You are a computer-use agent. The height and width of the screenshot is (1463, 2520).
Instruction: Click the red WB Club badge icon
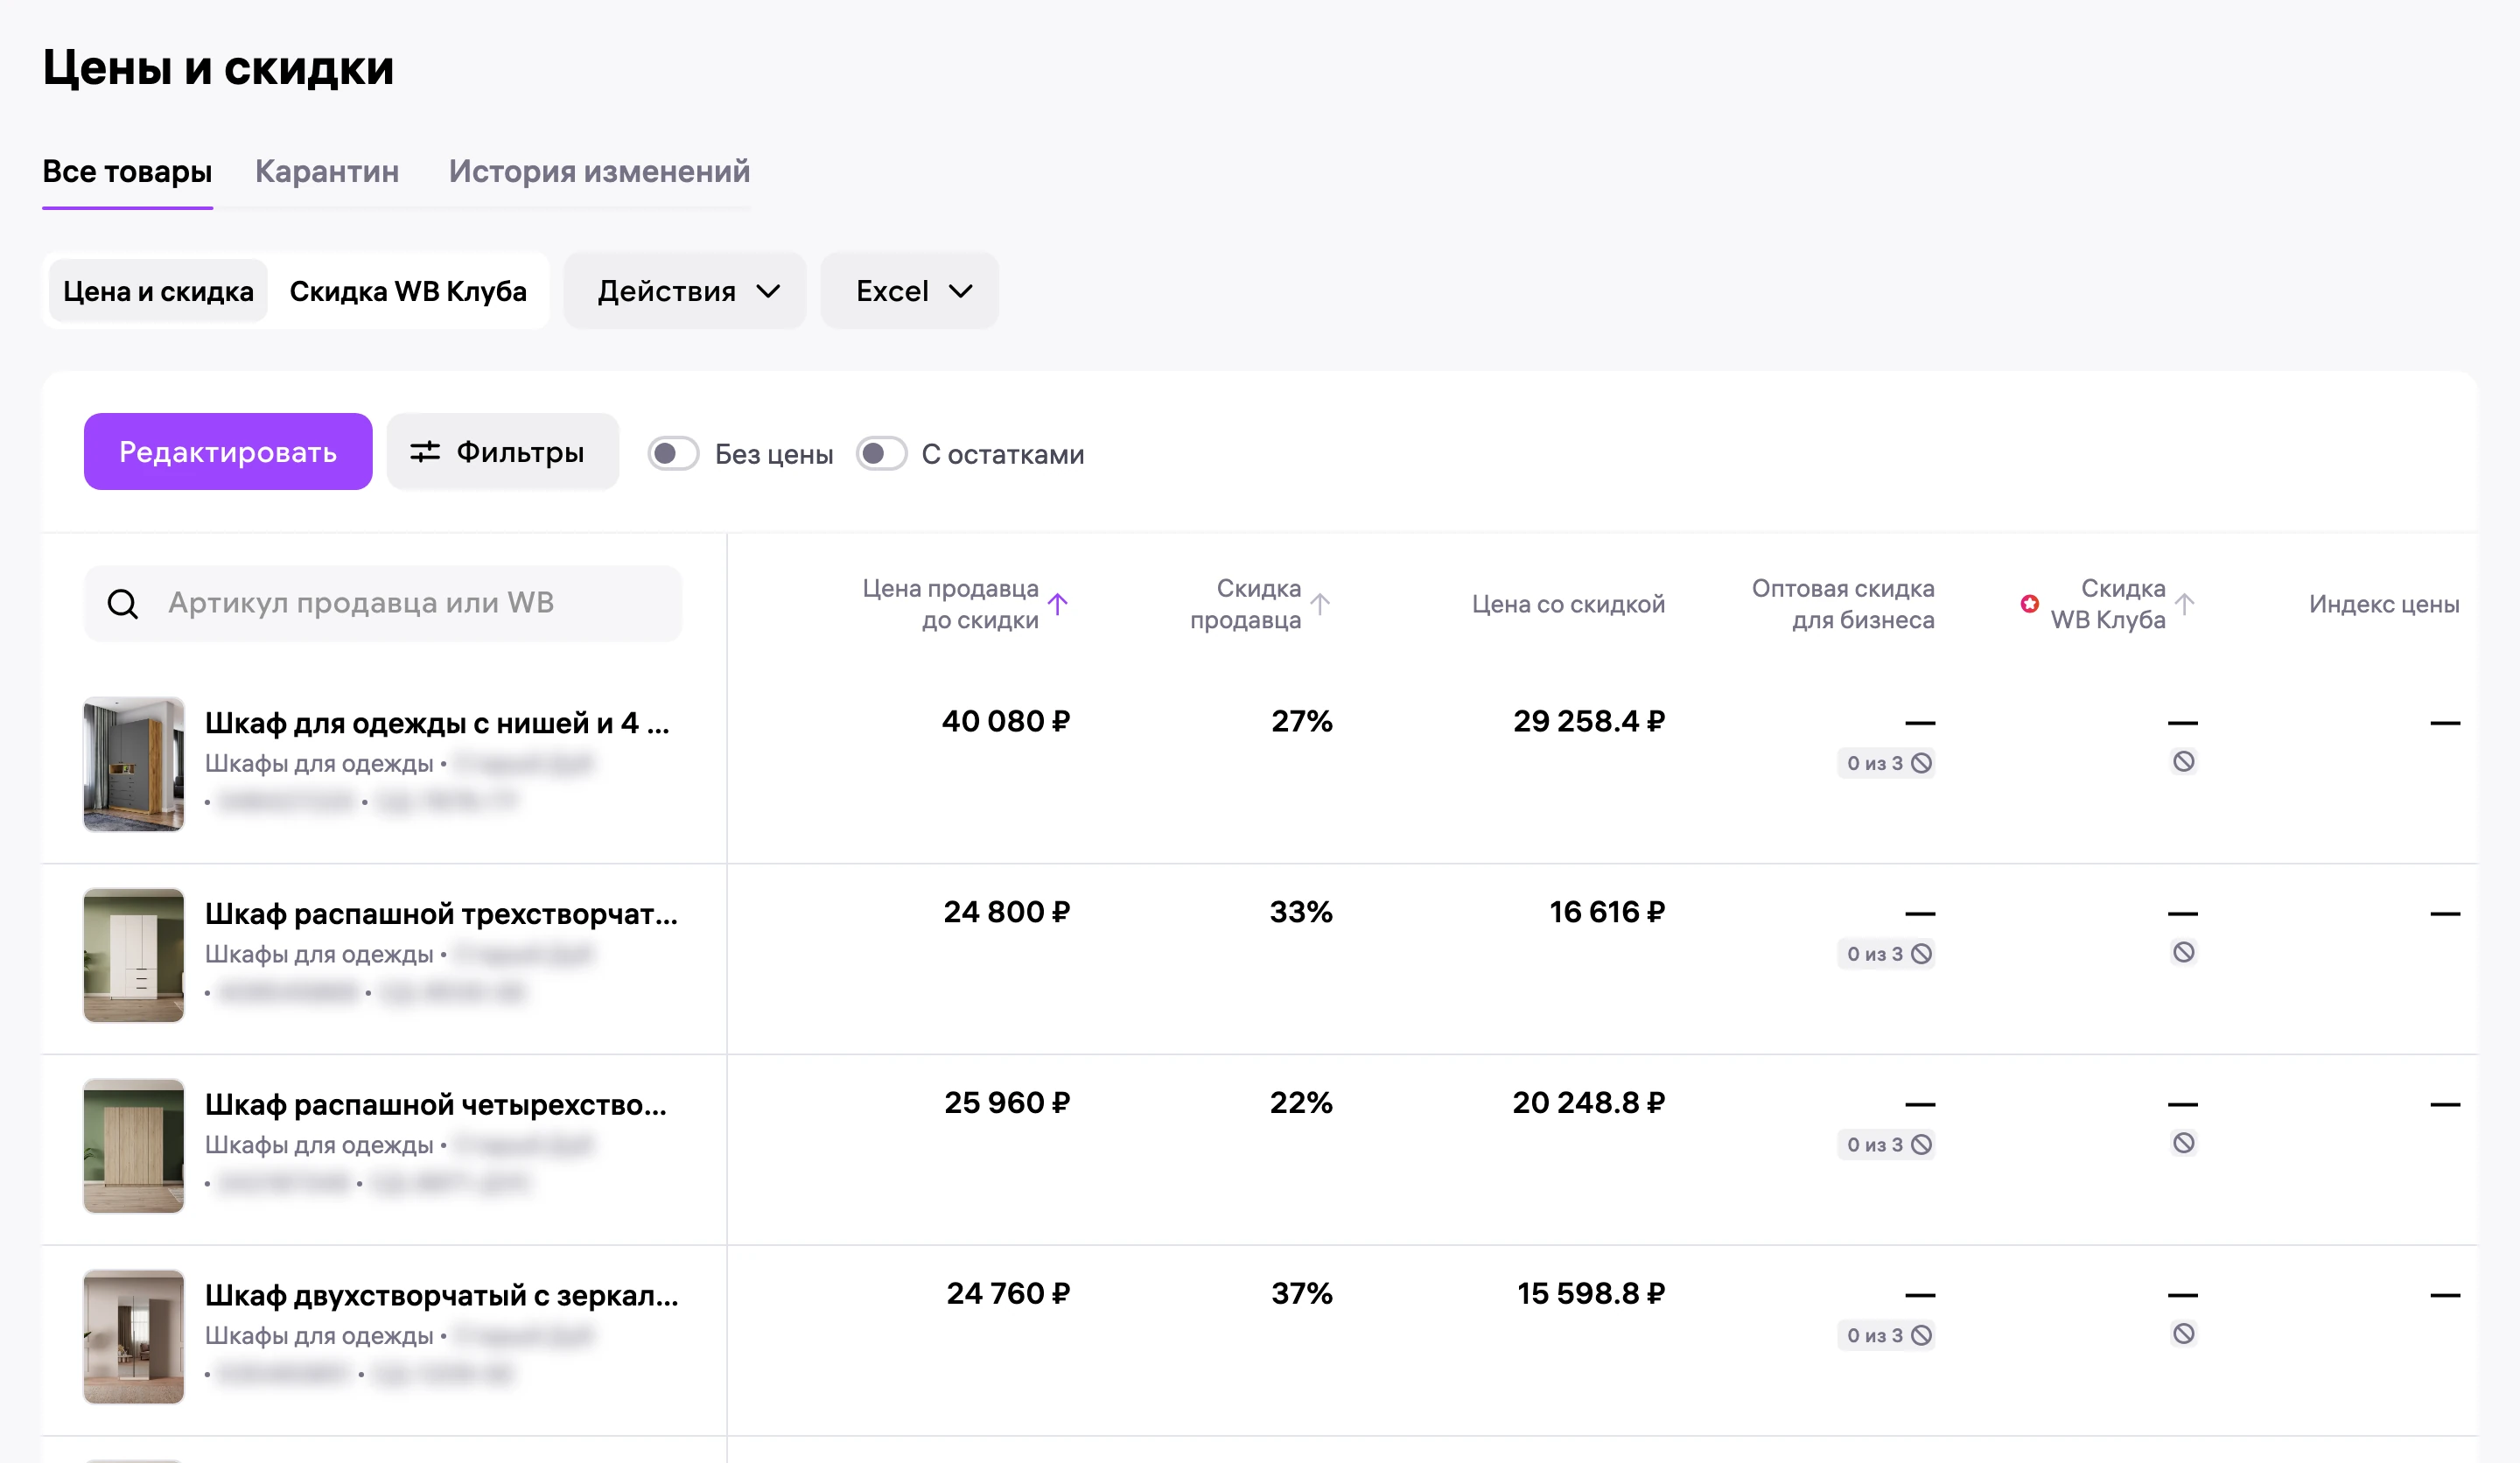click(x=2029, y=603)
